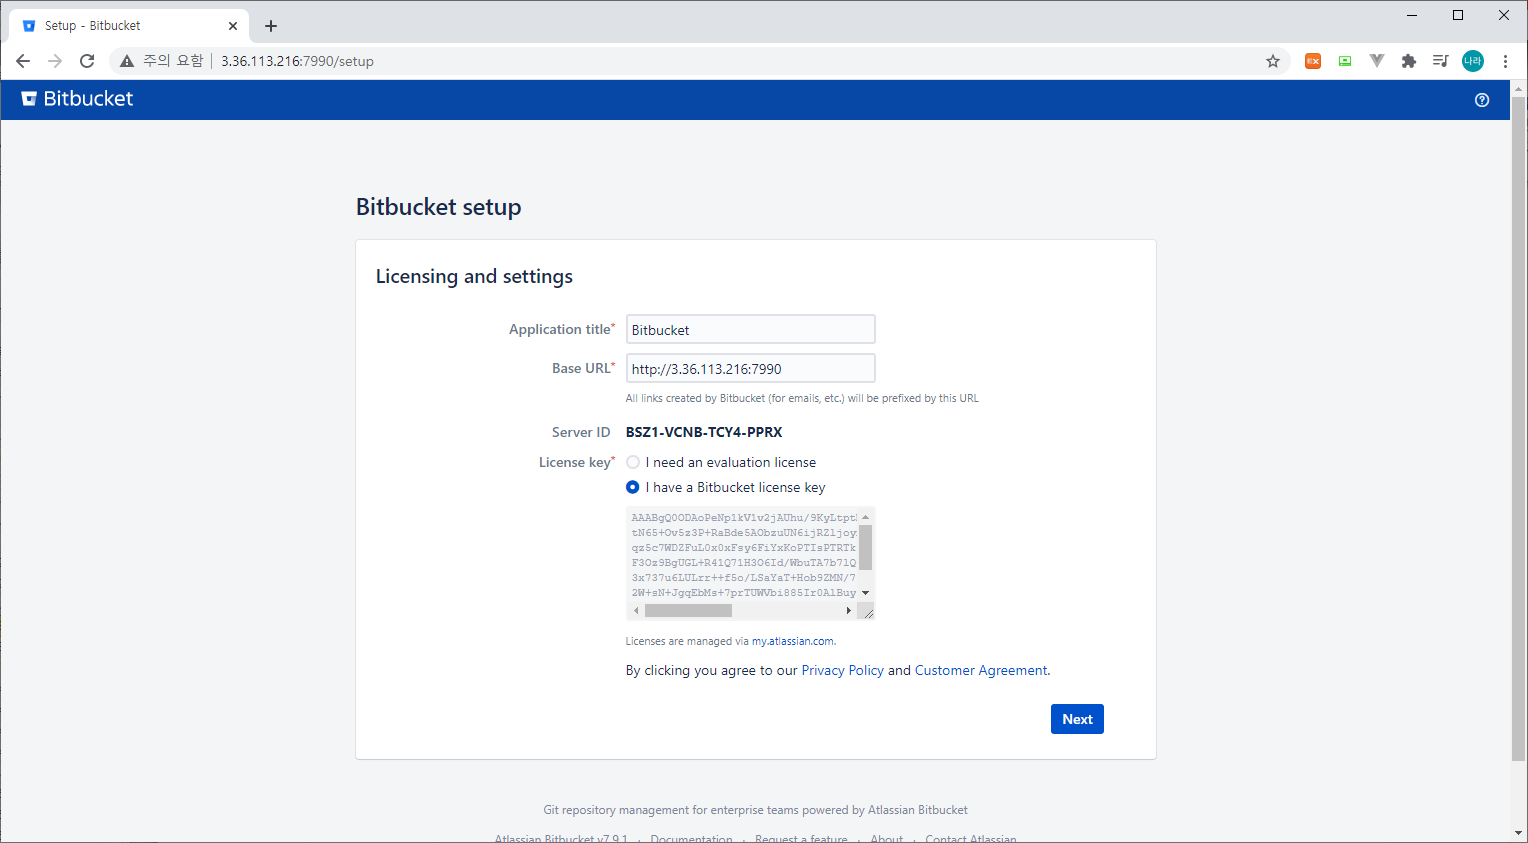
Task: Click the Application title input field
Action: pos(751,329)
